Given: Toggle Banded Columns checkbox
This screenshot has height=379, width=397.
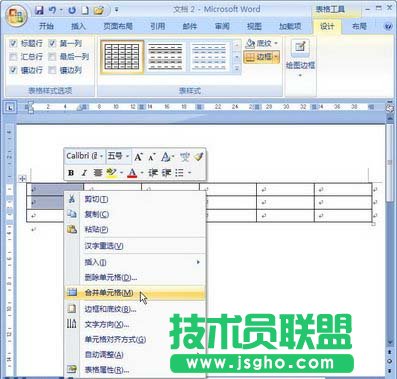Looking at the screenshot, I should (52, 70).
